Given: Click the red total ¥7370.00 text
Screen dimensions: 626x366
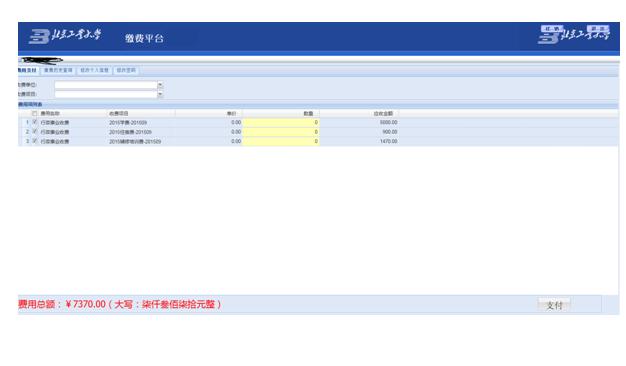Looking at the screenshot, I should pyautogui.click(x=120, y=304).
